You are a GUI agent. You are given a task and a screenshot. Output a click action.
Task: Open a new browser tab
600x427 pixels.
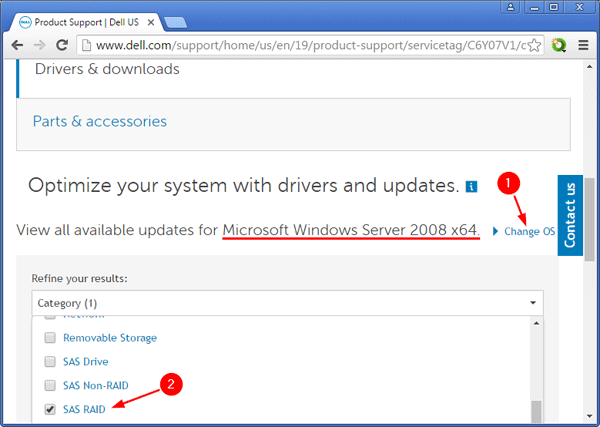177,21
